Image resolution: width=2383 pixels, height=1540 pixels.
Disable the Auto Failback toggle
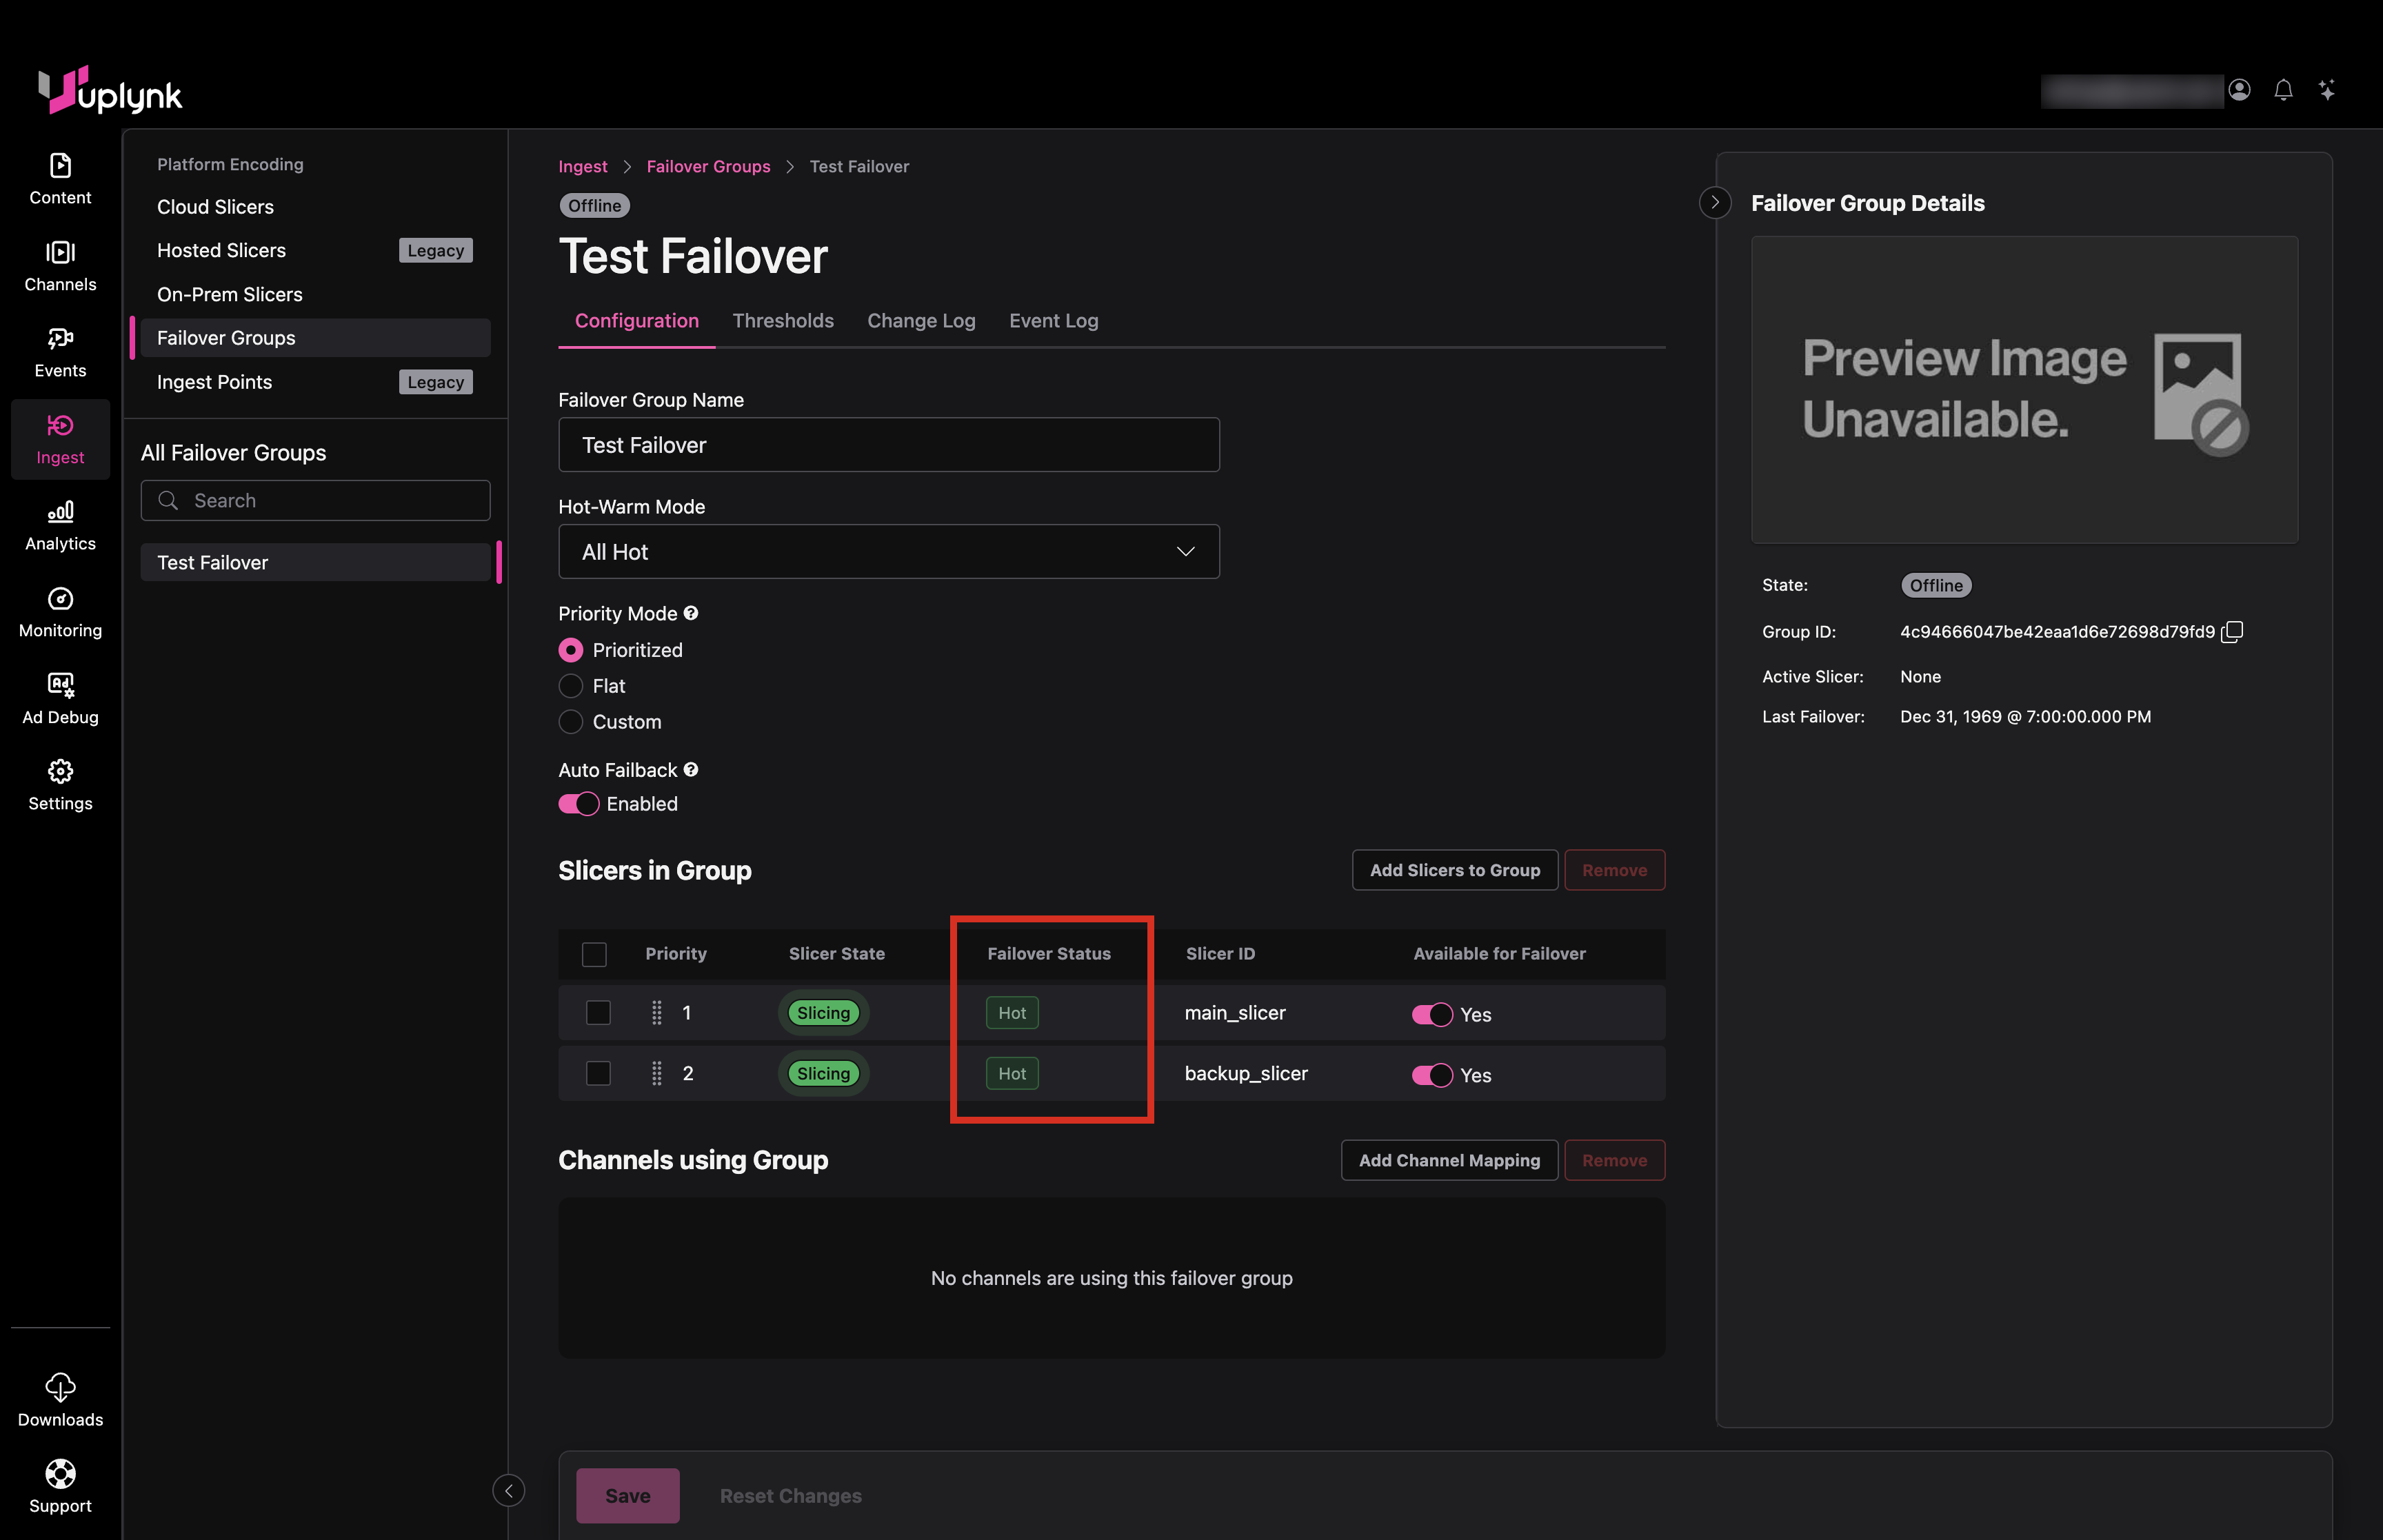point(578,804)
